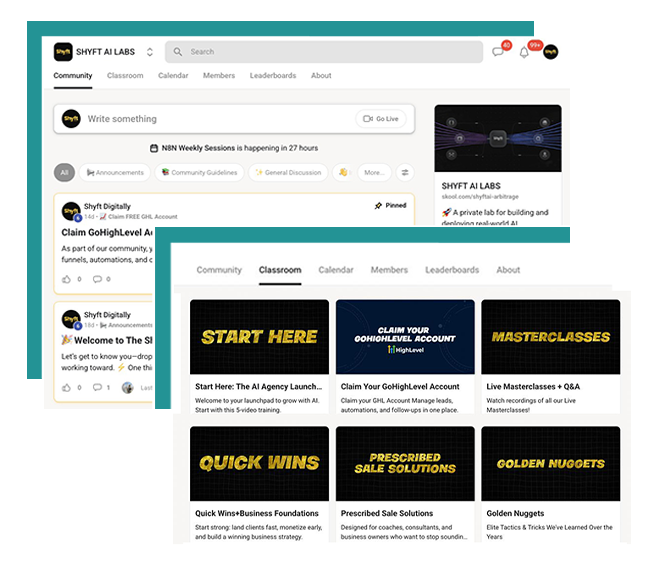Click the Claim Your GoHighLevel Account card title
This screenshot has height=587, width=657.
tap(400, 387)
